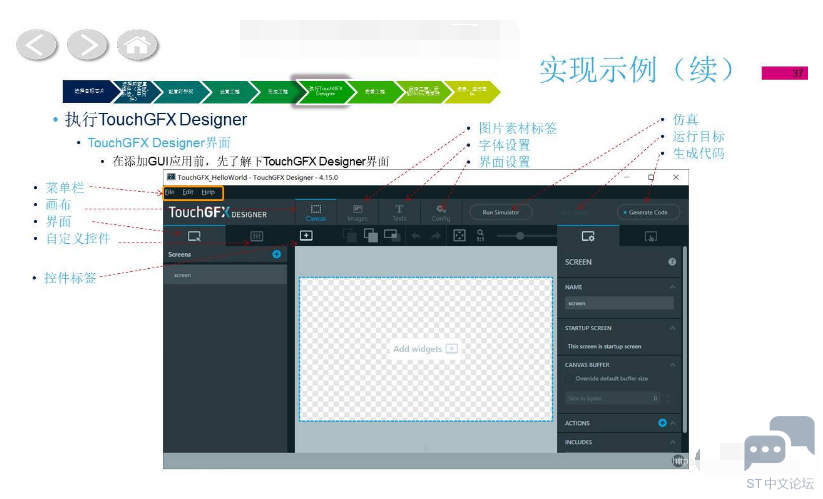
Task: Click the Run Target button
Action: pos(575,212)
